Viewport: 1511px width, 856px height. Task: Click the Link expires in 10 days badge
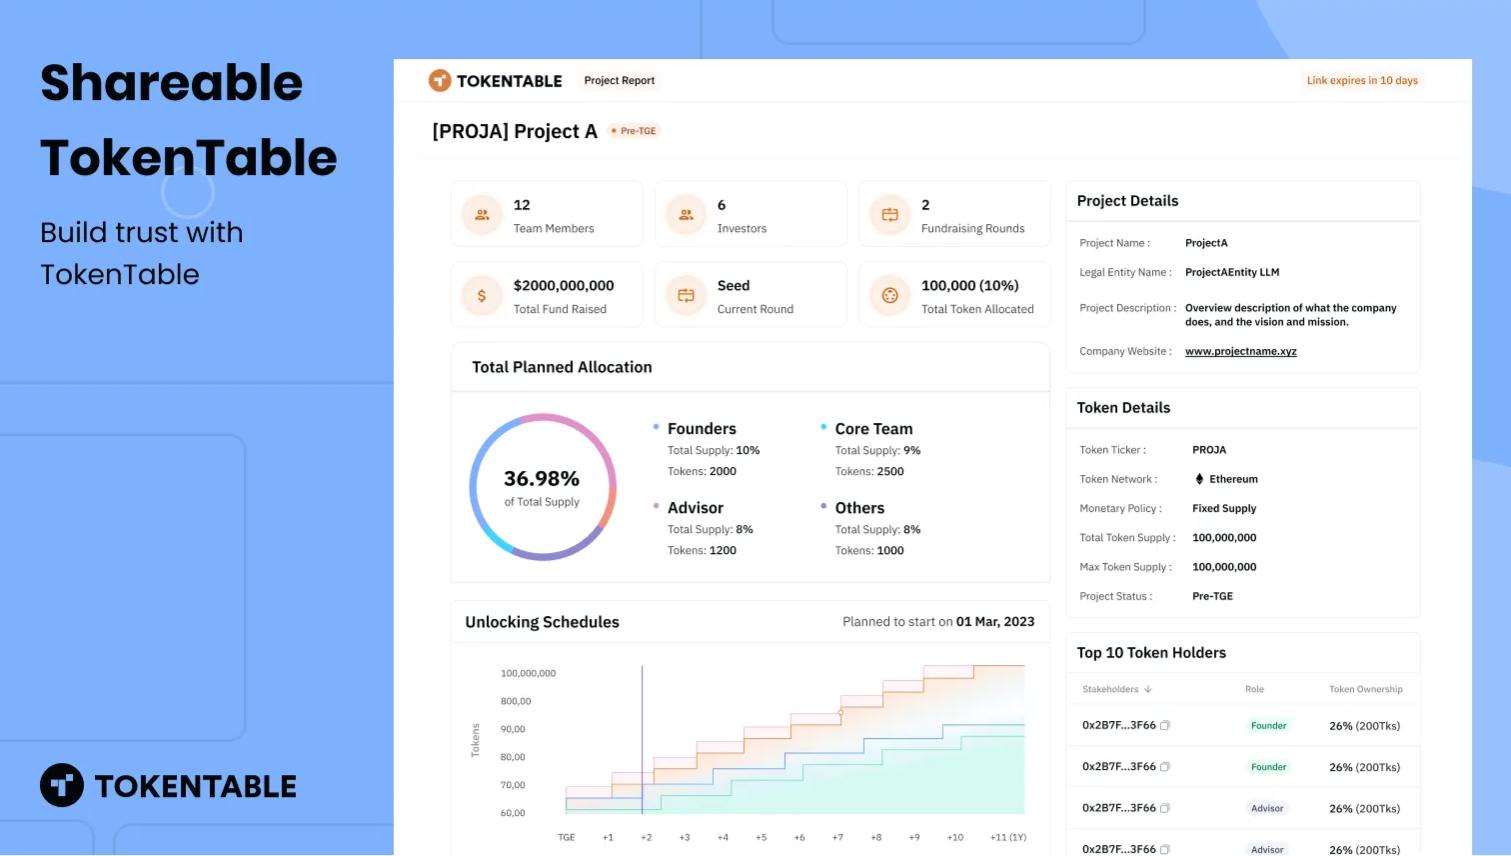[x=1361, y=81]
